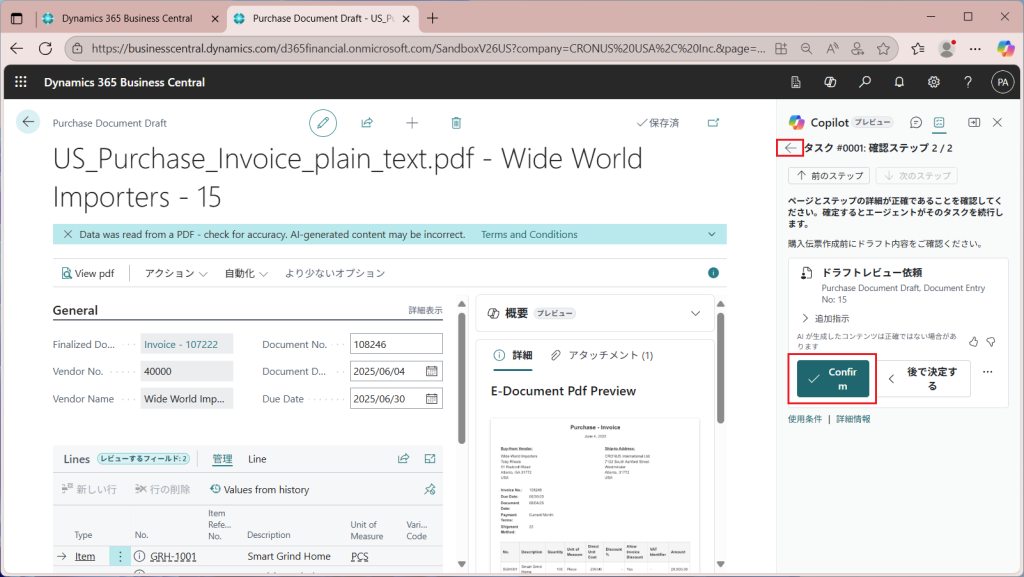Click the E-Document PDF preview thumbnail

[x=595, y=495]
